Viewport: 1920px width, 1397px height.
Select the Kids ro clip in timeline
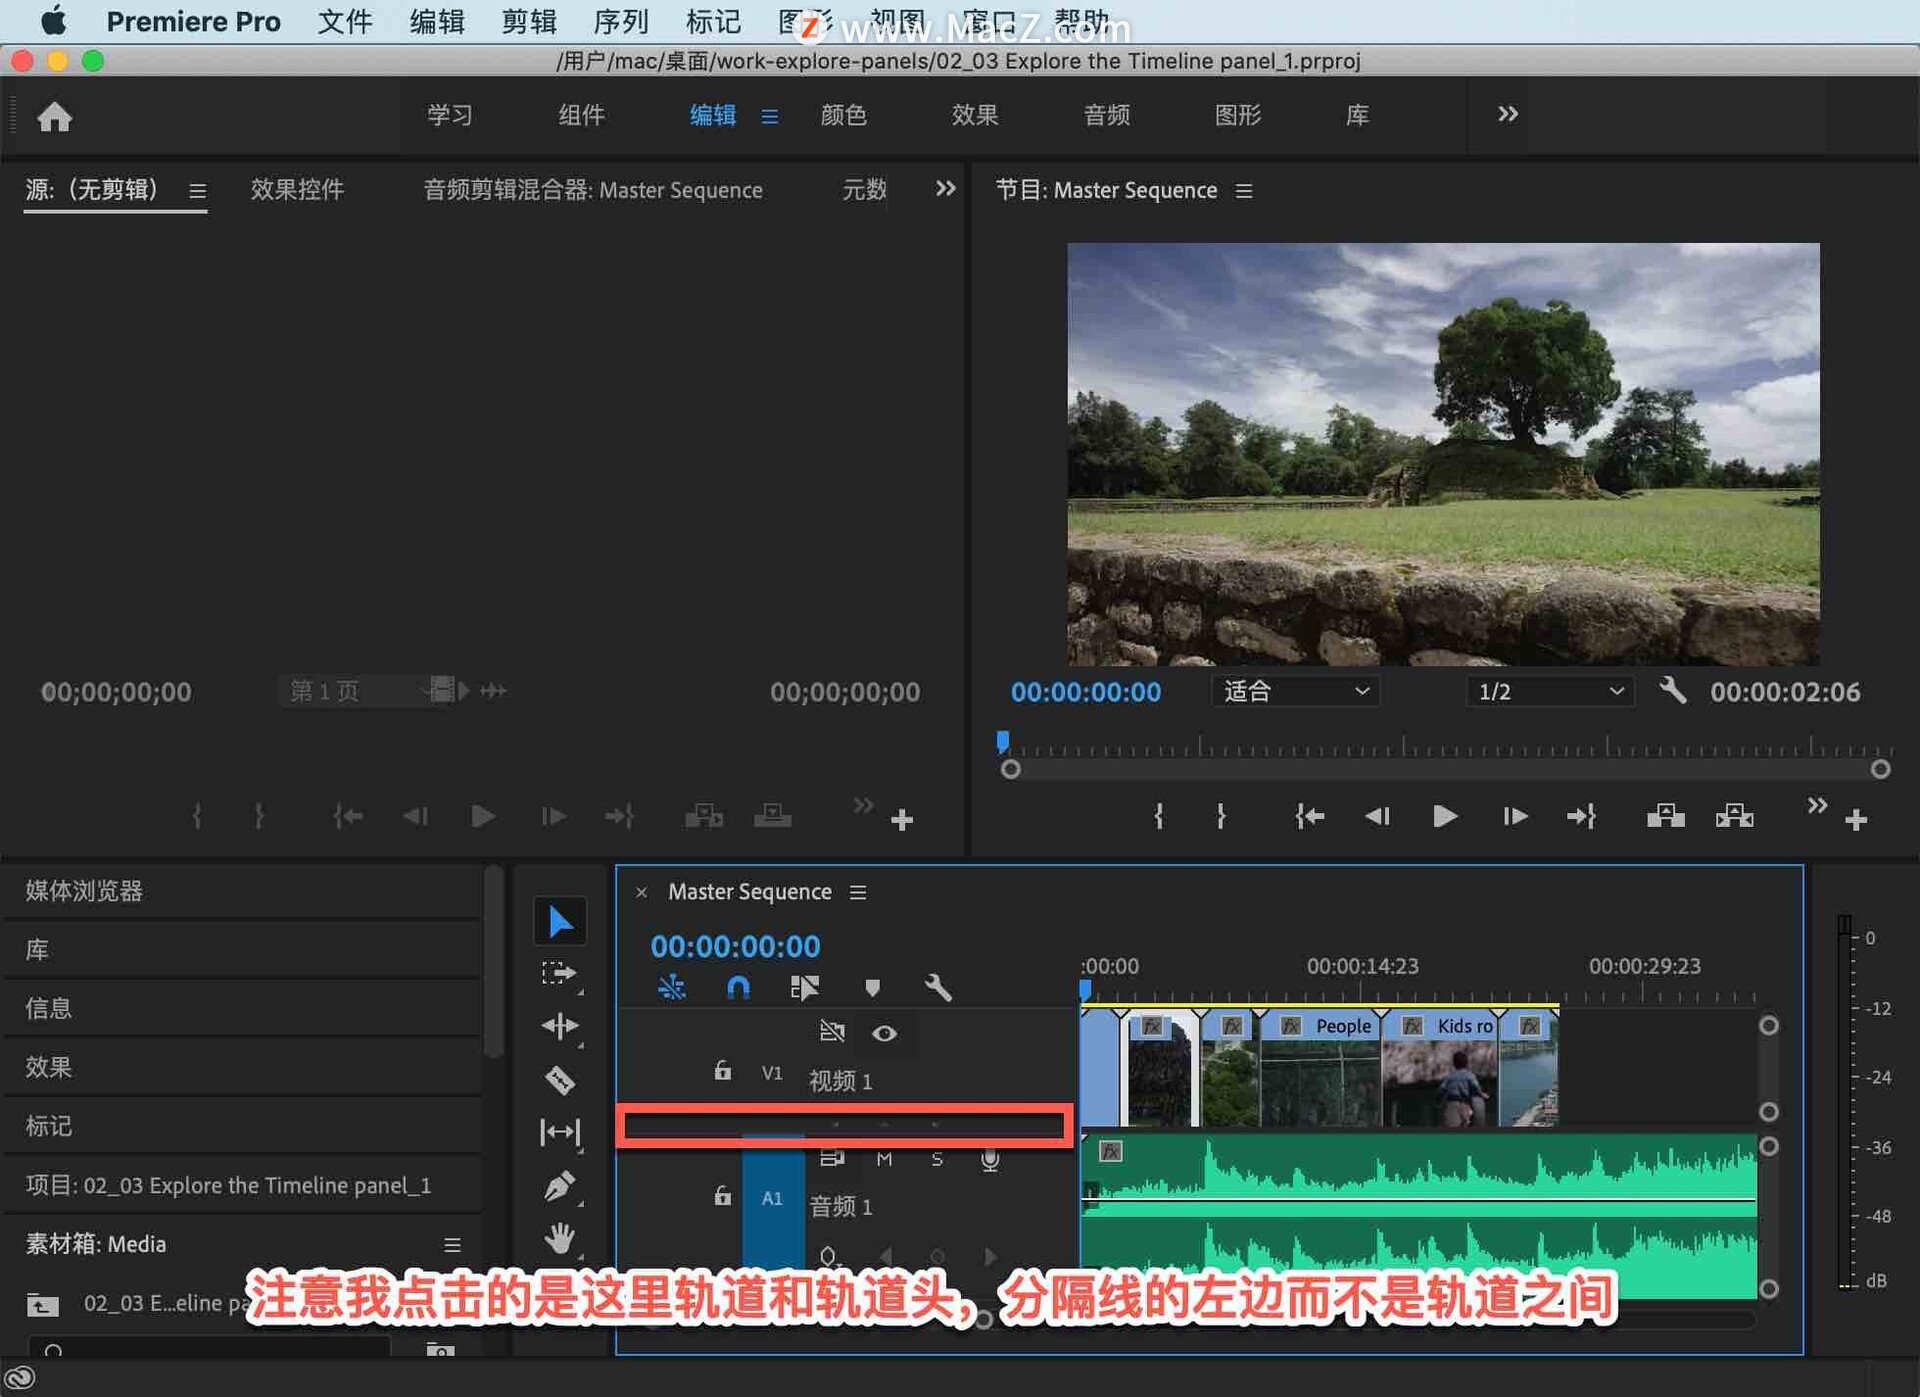point(1440,1068)
